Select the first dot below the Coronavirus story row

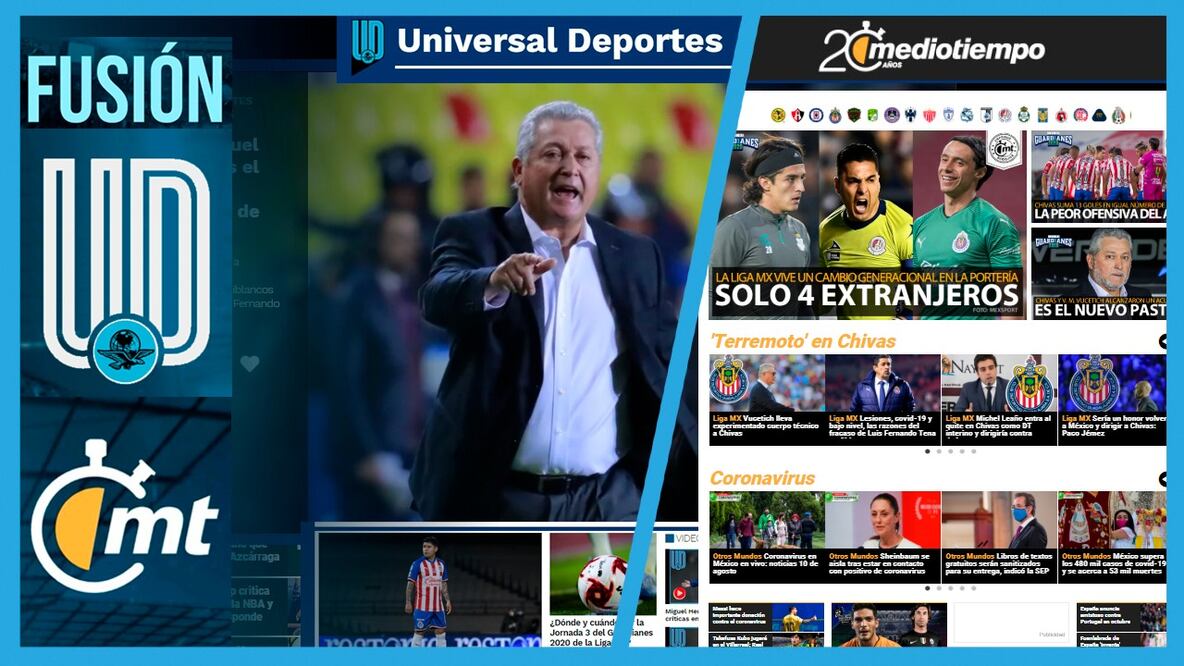pos(928,588)
